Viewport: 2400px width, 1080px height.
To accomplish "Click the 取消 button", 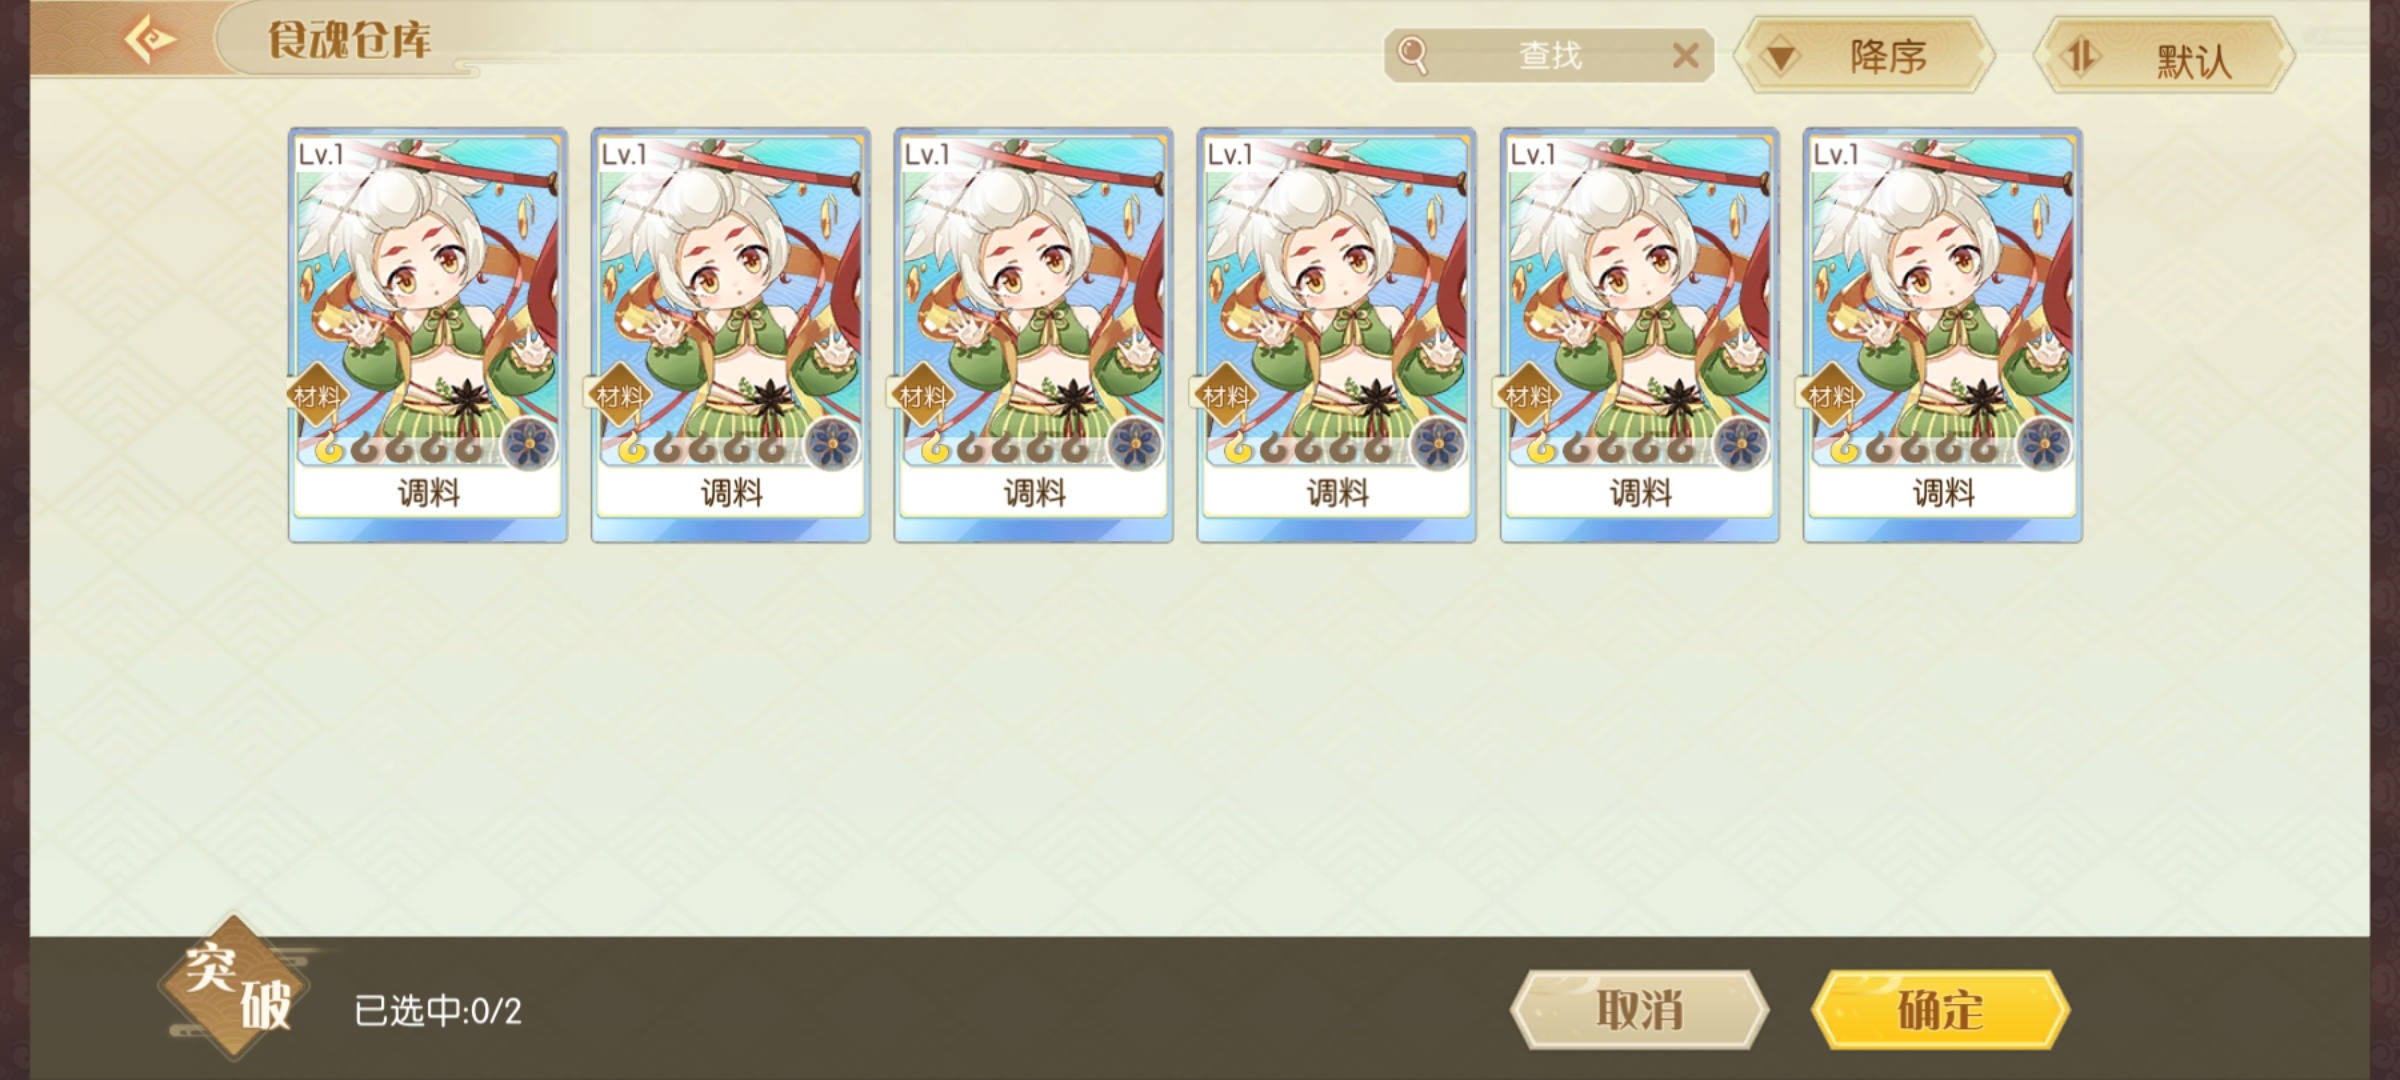I will (x=1639, y=1010).
